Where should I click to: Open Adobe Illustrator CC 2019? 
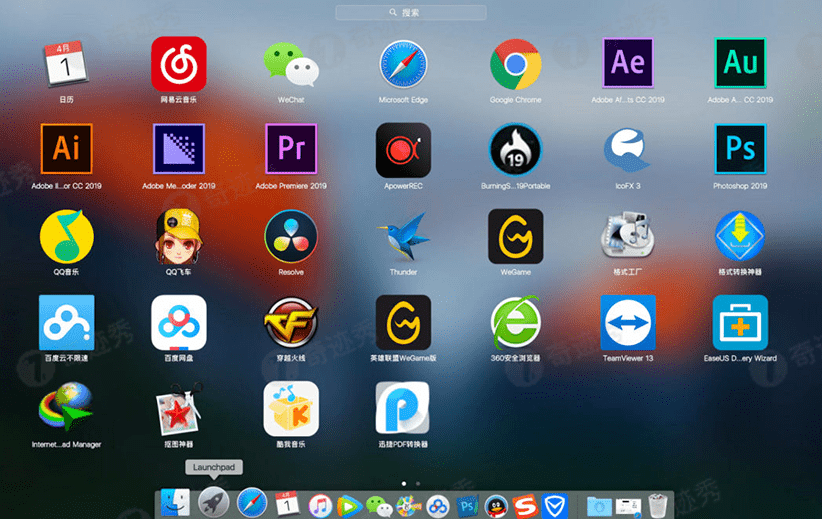click(67, 149)
